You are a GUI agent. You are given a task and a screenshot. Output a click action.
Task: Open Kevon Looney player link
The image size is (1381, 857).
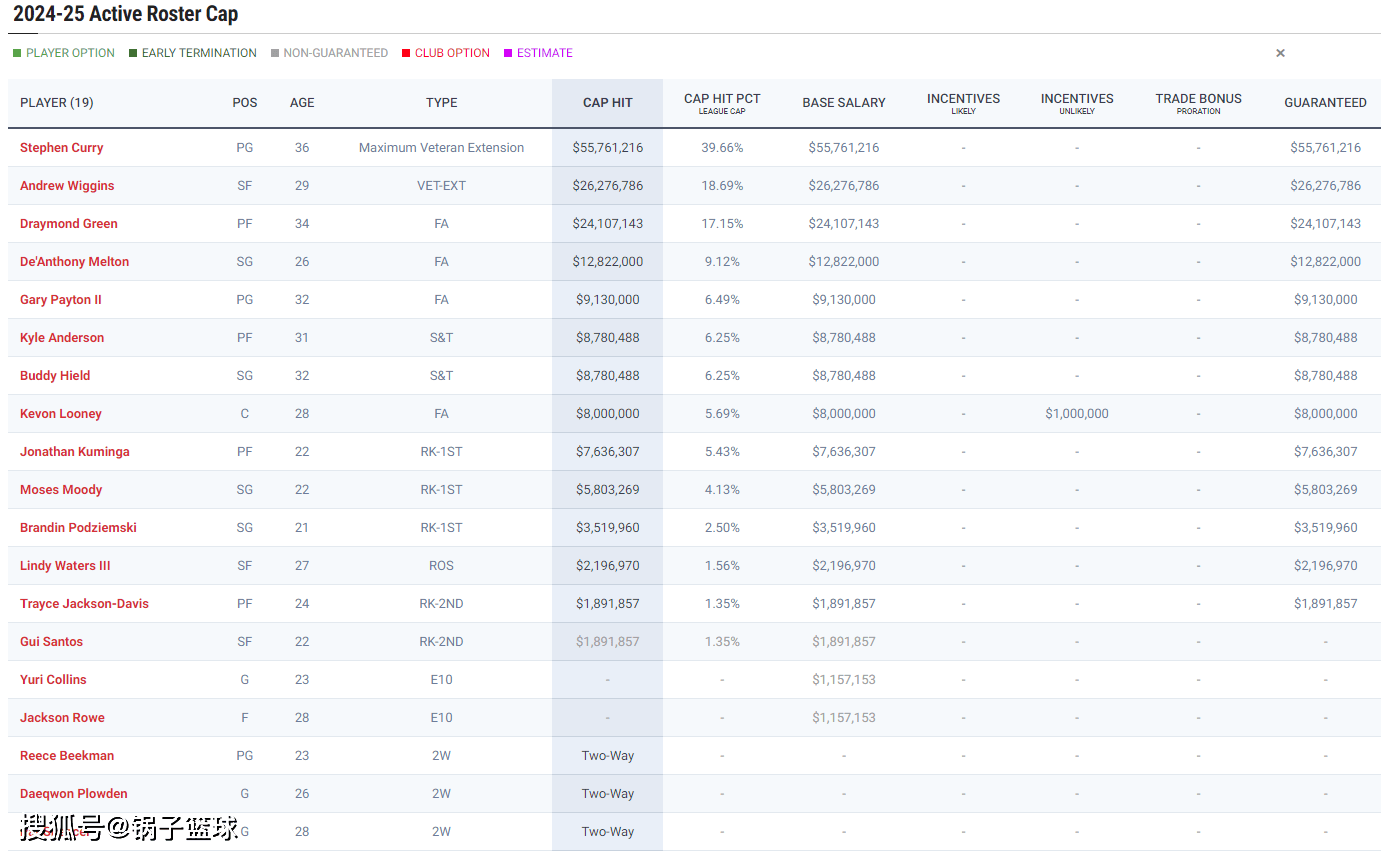pos(61,413)
